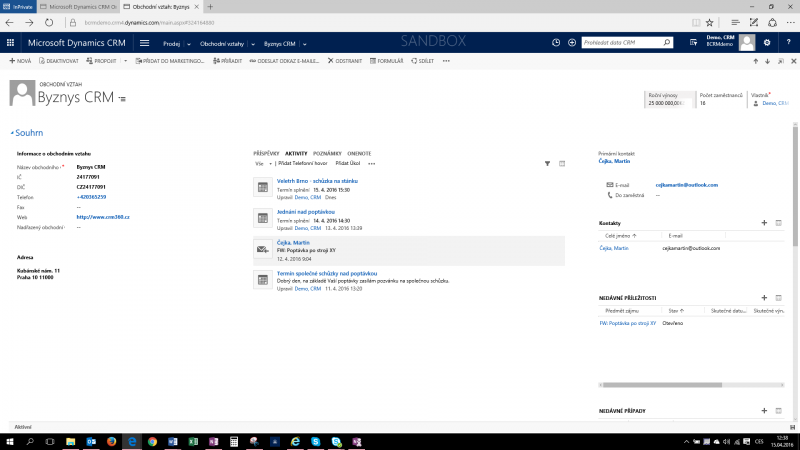Open settings gear in CRM header
The image size is (800, 450).
[x=767, y=43]
